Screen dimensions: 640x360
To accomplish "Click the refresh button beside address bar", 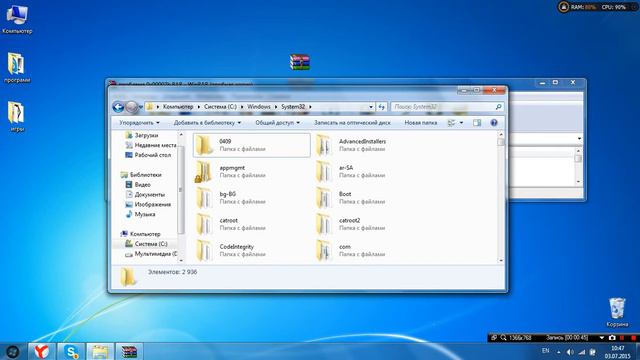I will (x=382, y=107).
